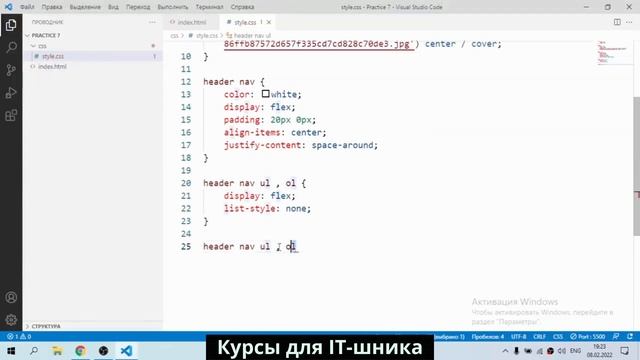This screenshot has width=640, height=360.
Task: Click the ПРОВОДНИК panel title
Action: [x=47, y=22]
